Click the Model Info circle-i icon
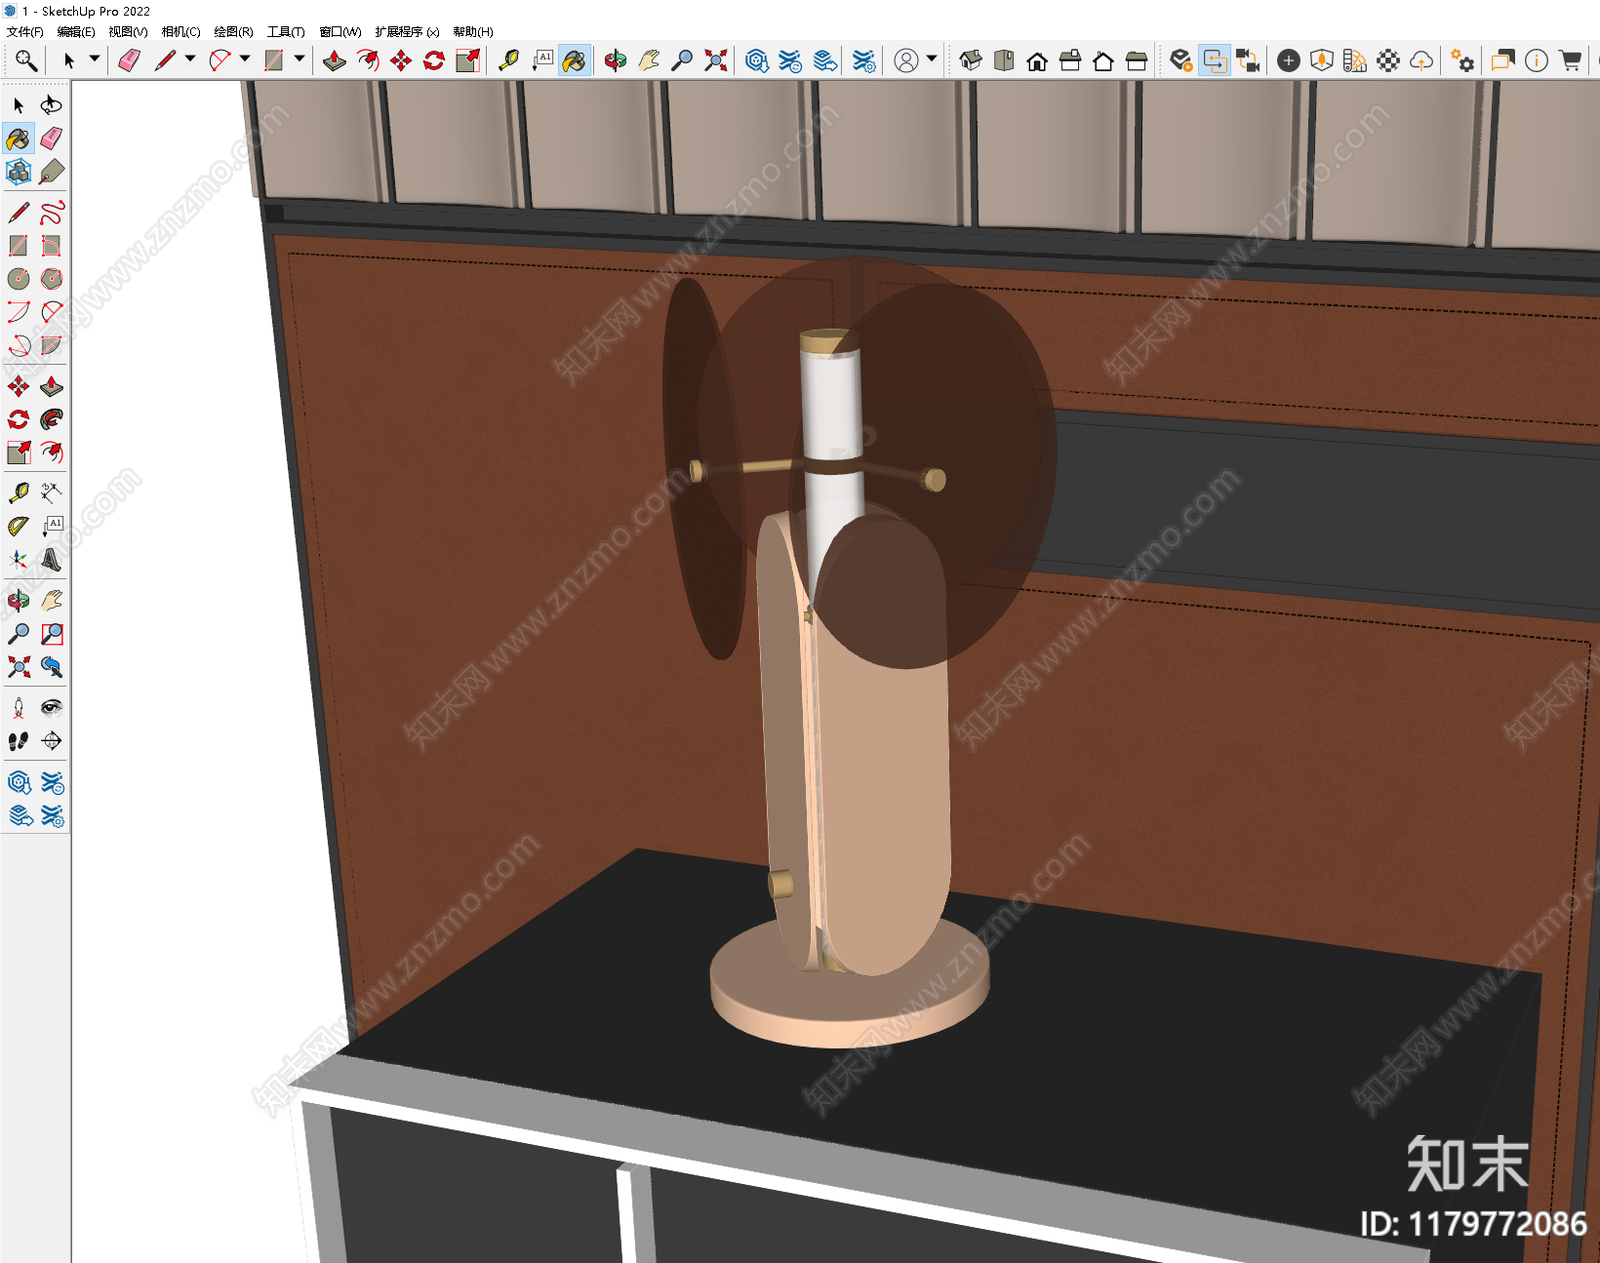Screen dimensions: 1600x1263 (x=1537, y=61)
